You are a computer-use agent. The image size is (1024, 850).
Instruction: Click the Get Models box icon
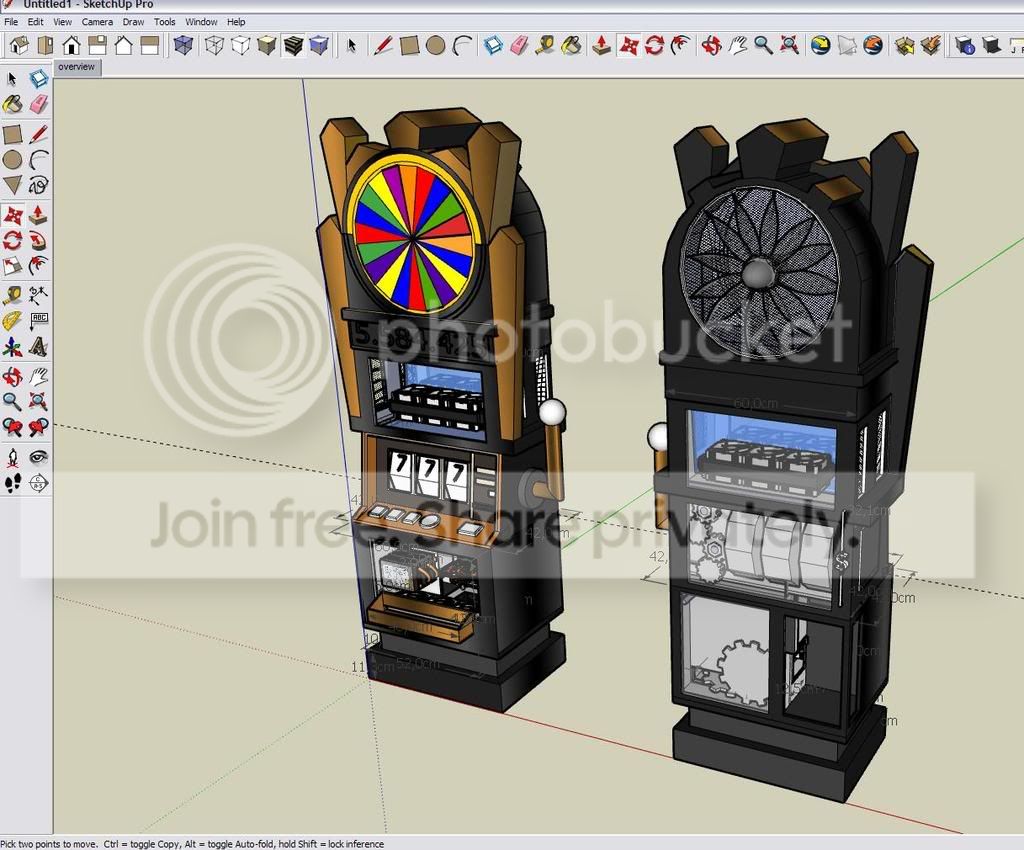pos(904,45)
